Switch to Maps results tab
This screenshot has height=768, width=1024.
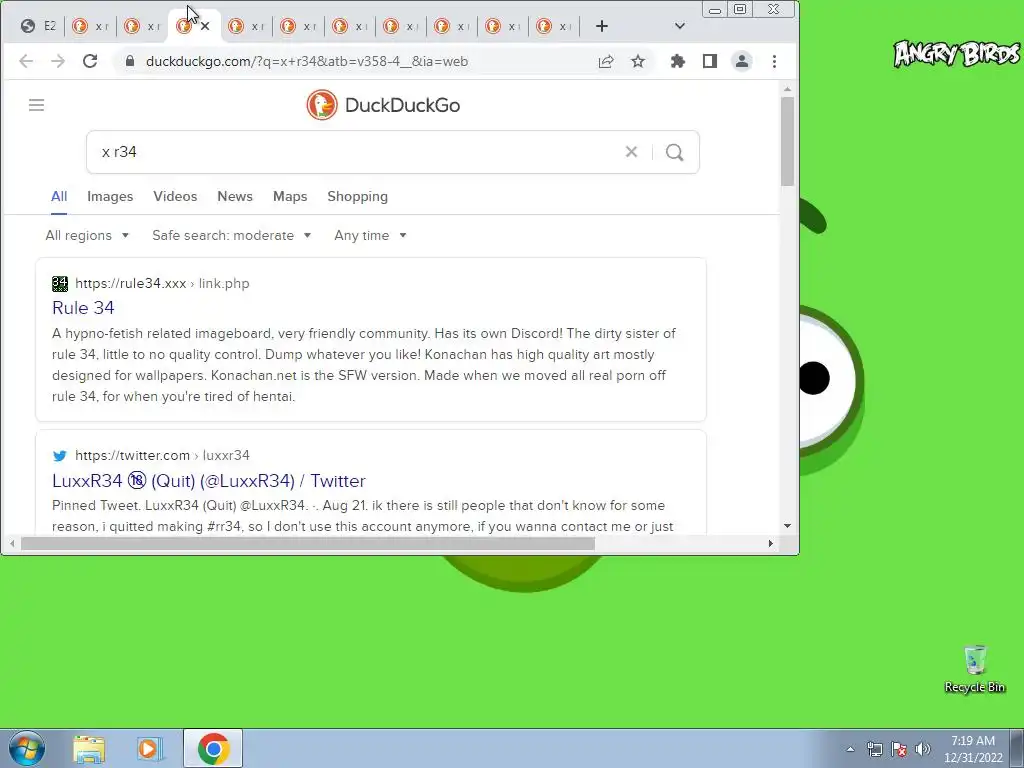(x=290, y=197)
